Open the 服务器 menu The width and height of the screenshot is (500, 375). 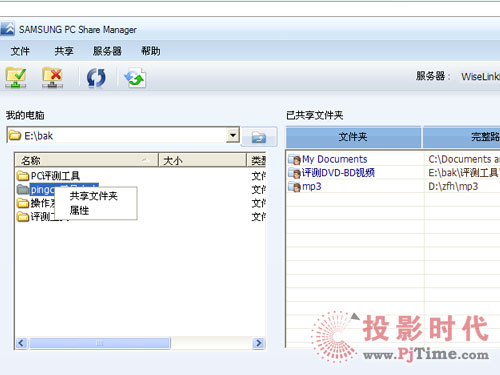(x=107, y=51)
